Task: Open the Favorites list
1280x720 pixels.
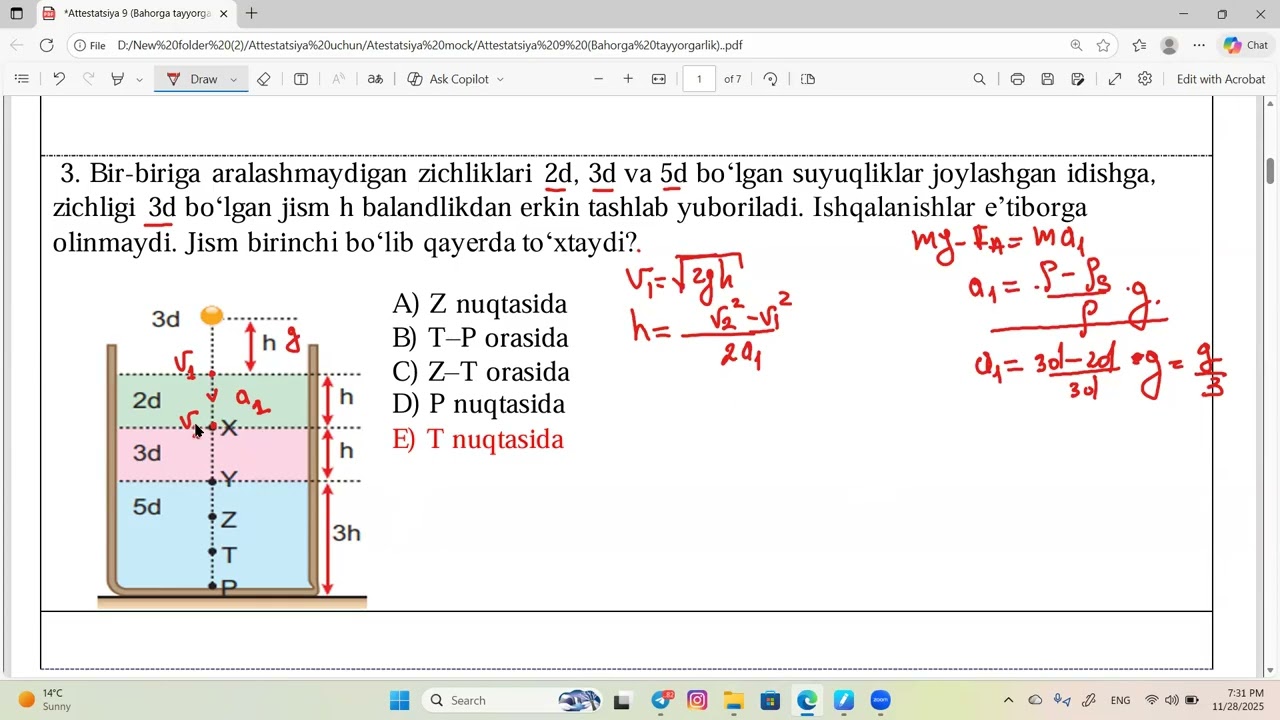Action: [x=1139, y=45]
